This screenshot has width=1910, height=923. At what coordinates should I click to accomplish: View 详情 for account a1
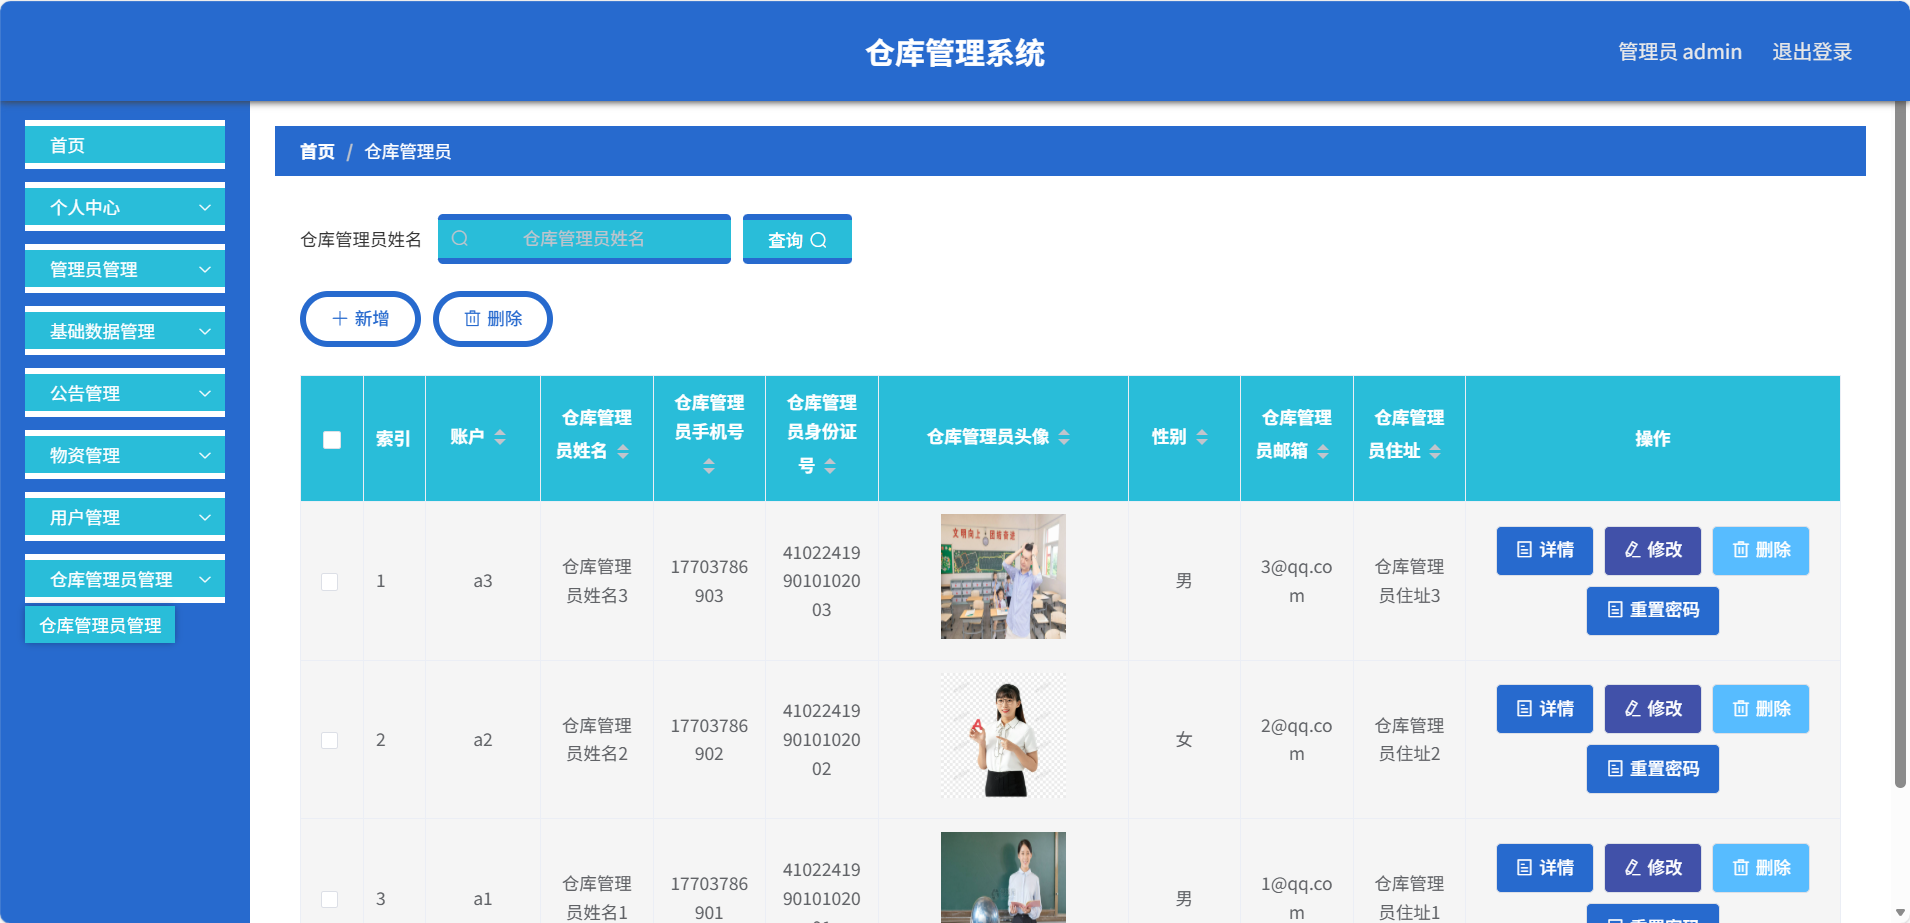tap(1545, 868)
